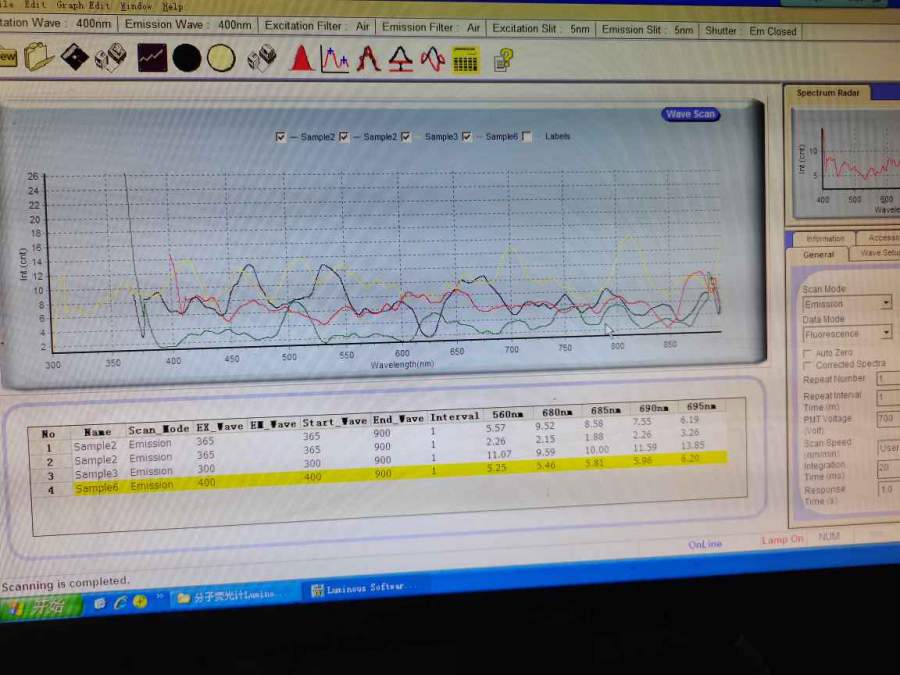Enable the Labels checkbox in the graph legend
Image resolution: width=900 pixels, height=675 pixels.
coord(526,137)
